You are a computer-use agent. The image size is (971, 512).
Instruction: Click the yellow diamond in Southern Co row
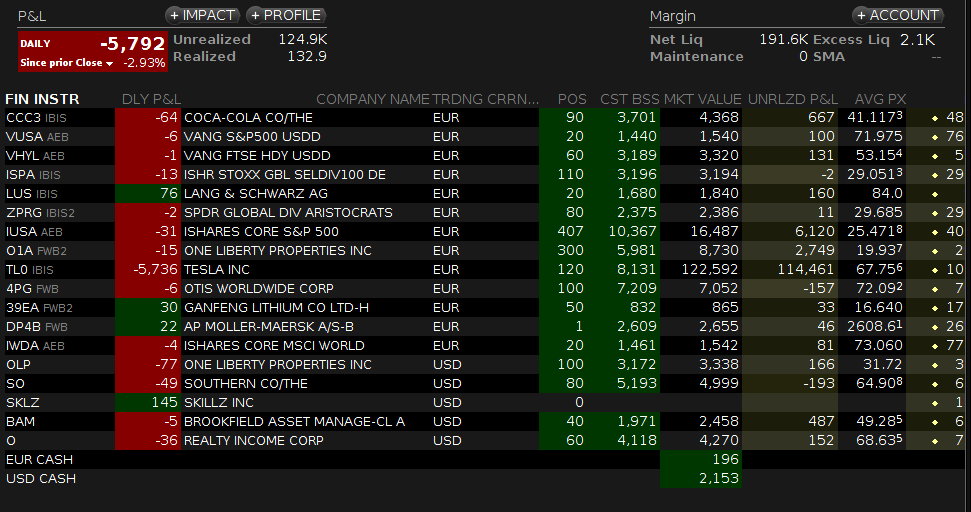tap(934, 384)
